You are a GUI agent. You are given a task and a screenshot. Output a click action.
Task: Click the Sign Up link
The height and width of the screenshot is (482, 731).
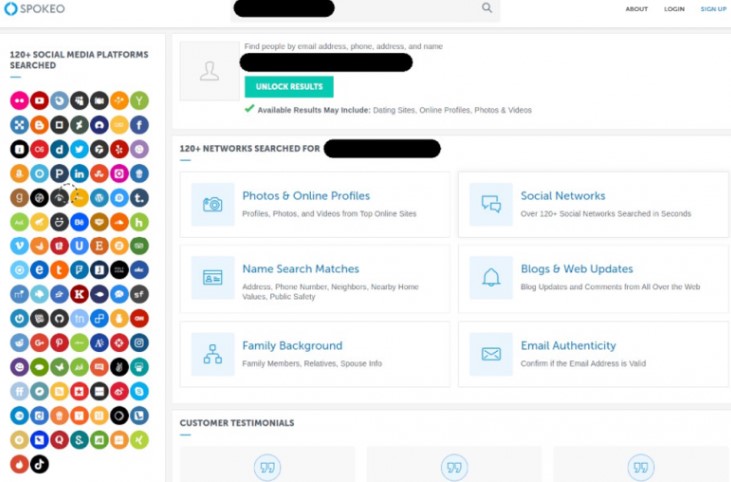coord(713,9)
